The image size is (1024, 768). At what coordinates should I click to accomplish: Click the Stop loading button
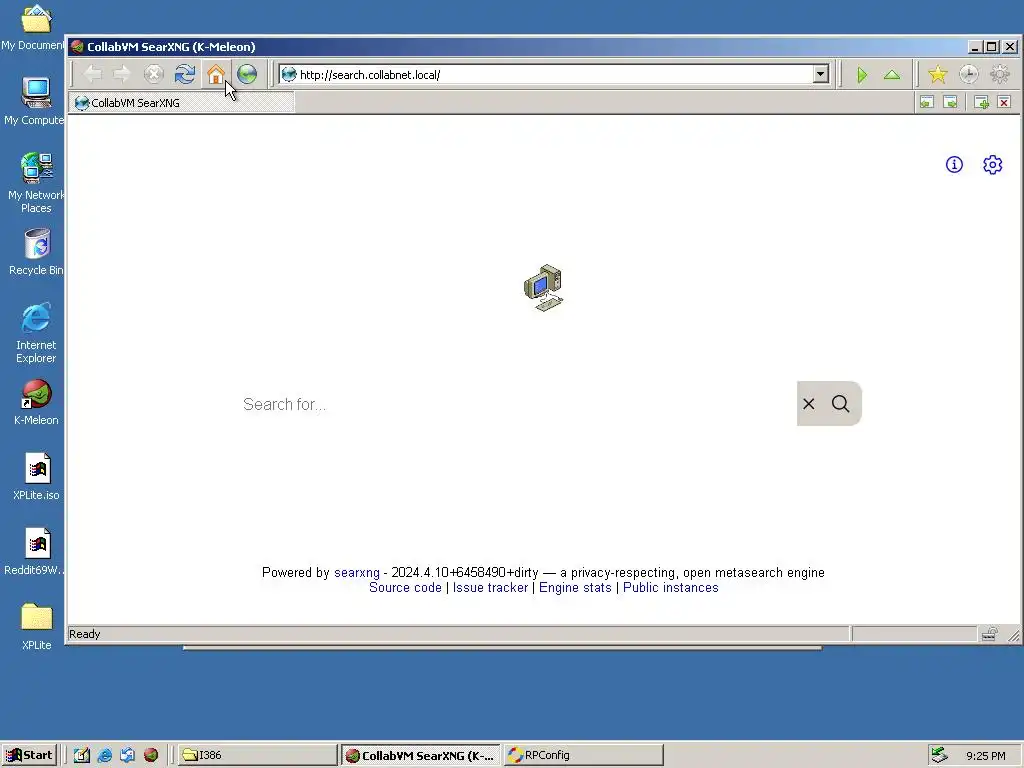point(153,74)
